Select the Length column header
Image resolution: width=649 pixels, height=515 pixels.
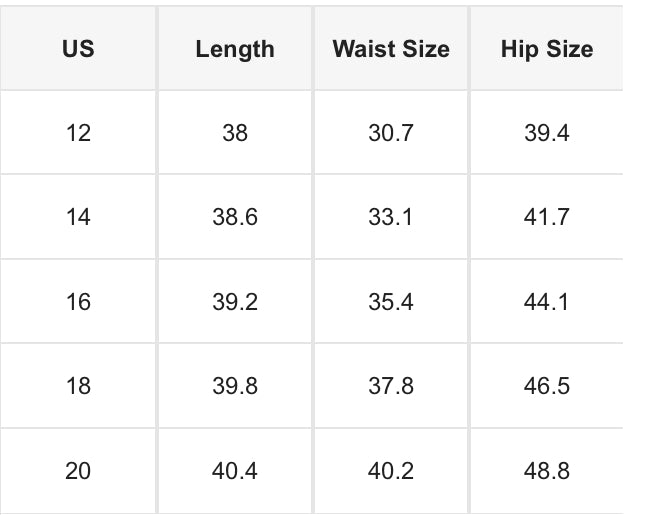click(235, 49)
